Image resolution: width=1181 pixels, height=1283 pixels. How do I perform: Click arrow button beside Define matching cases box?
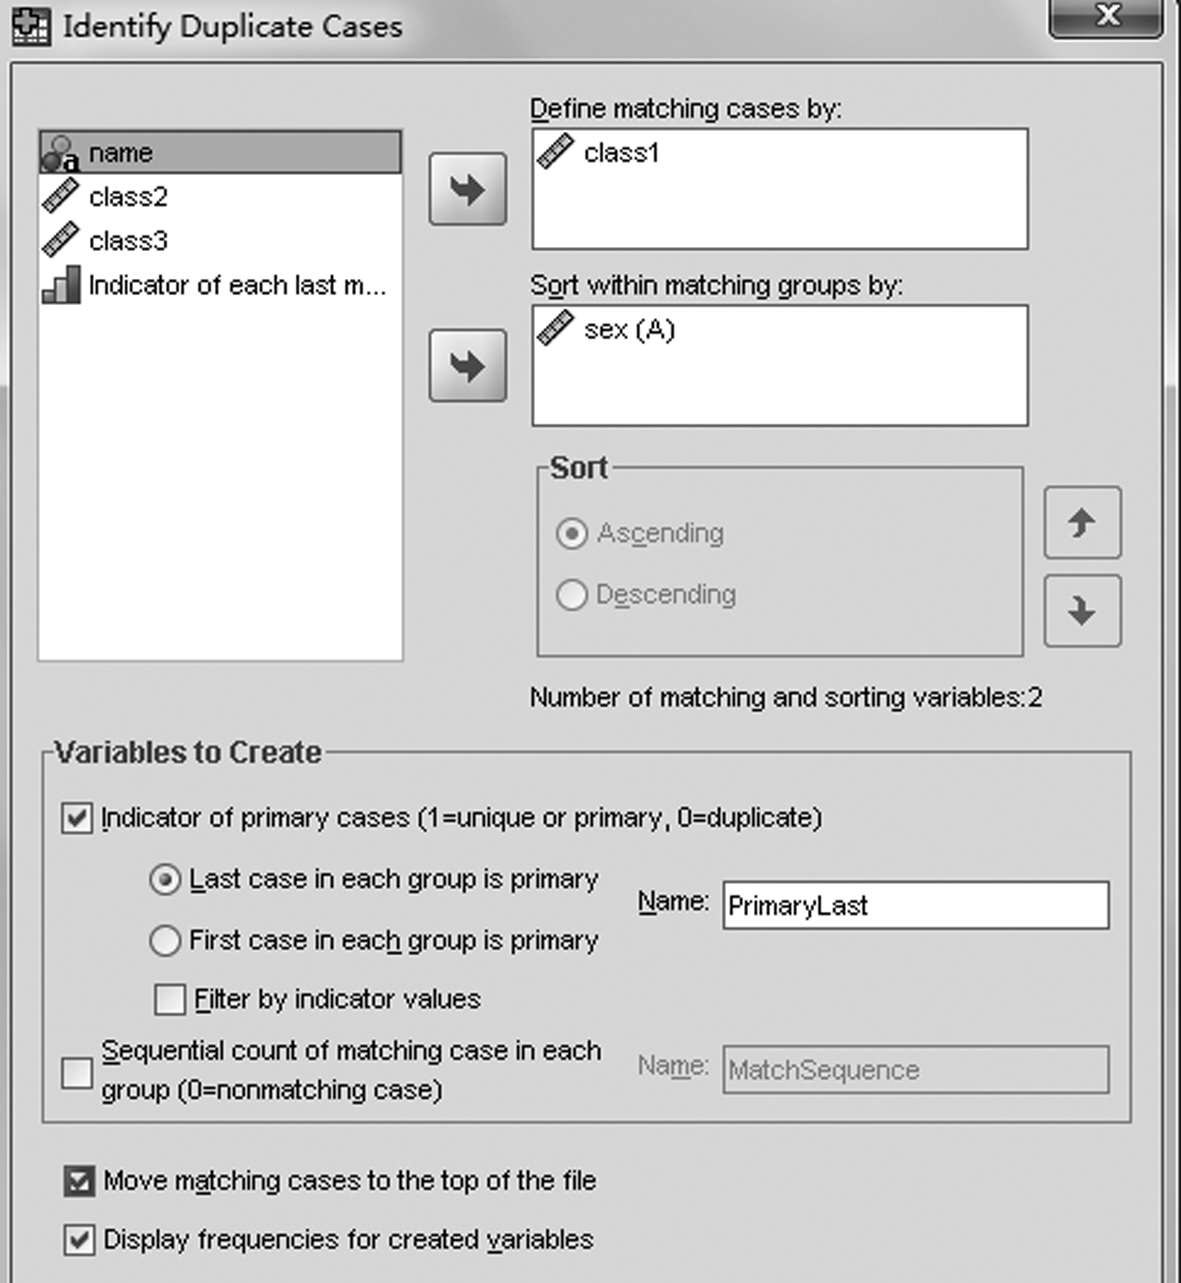(467, 189)
